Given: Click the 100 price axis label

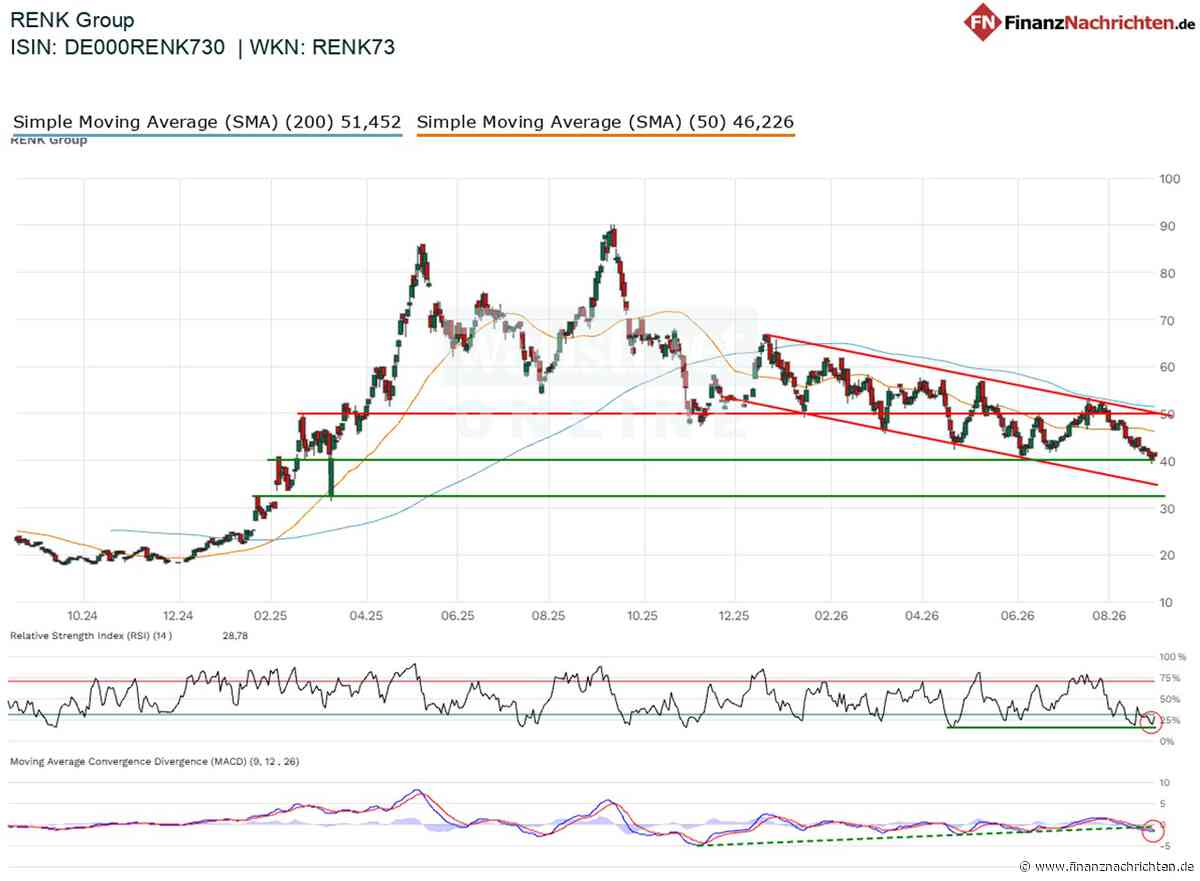Looking at the screenshot, I should point(1169,179).
